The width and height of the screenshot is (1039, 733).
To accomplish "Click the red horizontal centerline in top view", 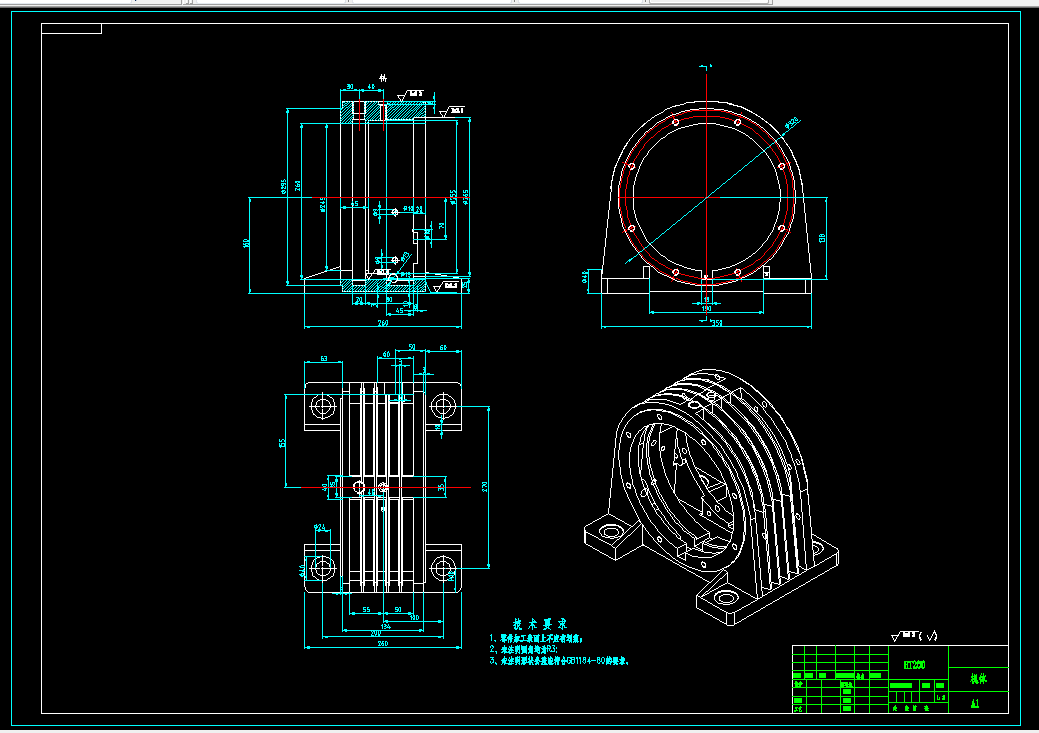I will coord(386,487).
